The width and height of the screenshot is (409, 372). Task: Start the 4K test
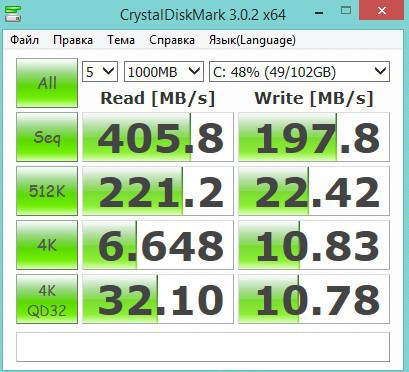[47, 245]
